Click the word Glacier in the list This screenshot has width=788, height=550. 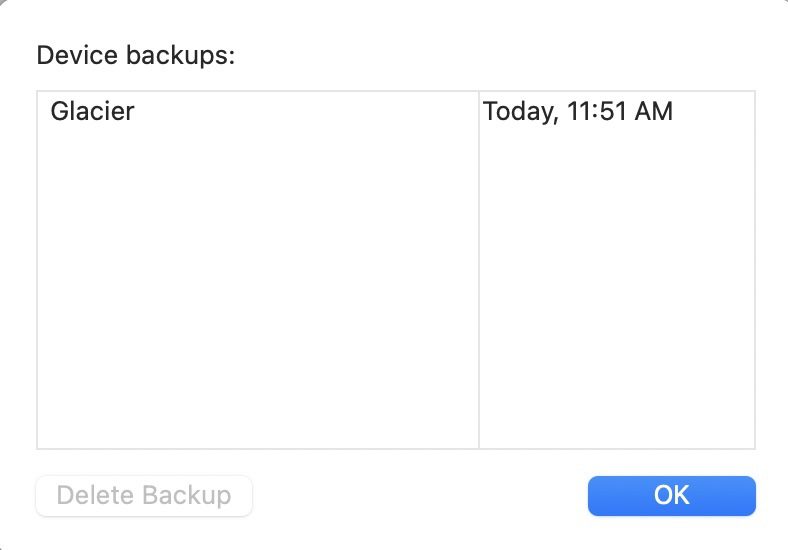[92, 111]
